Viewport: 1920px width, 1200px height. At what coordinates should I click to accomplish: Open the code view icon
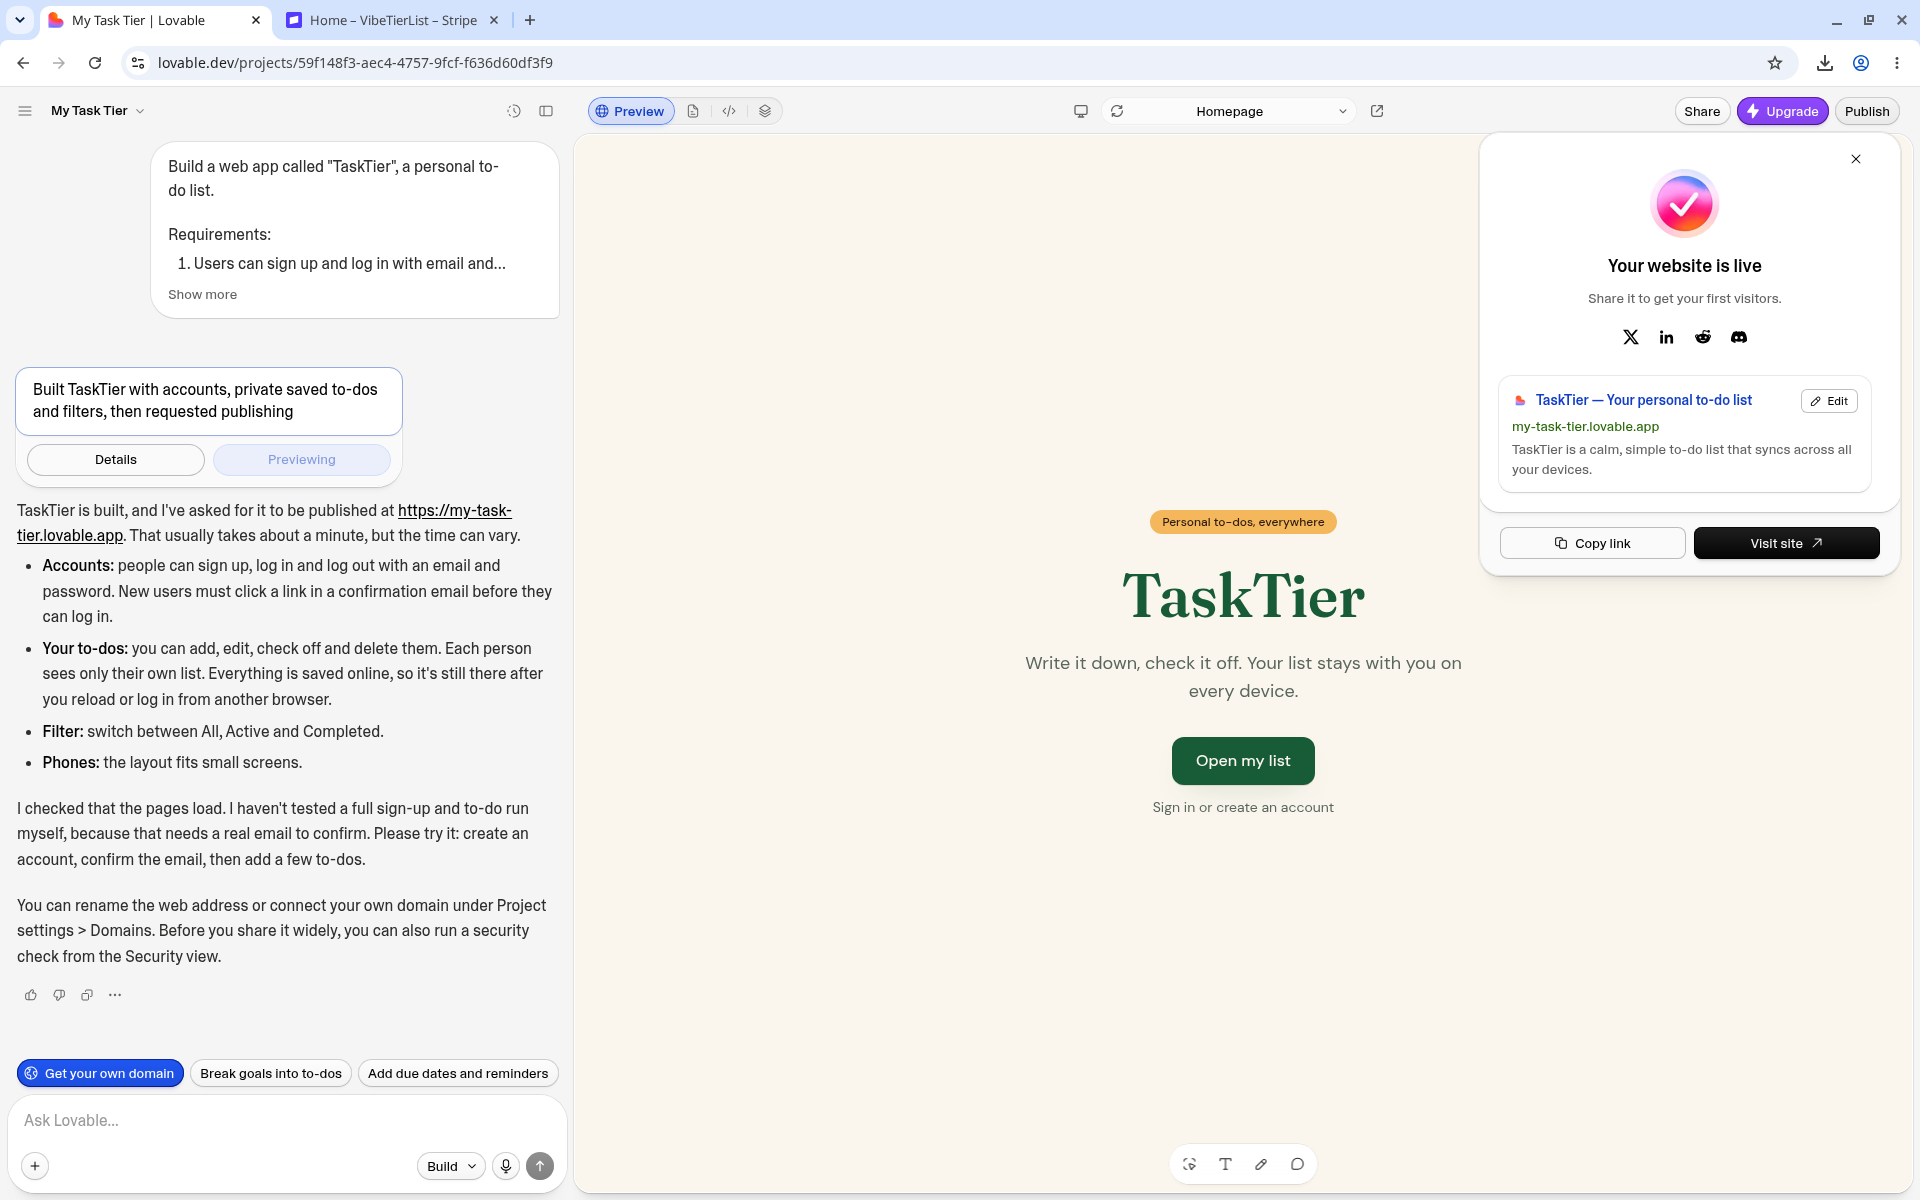[729, 111]
